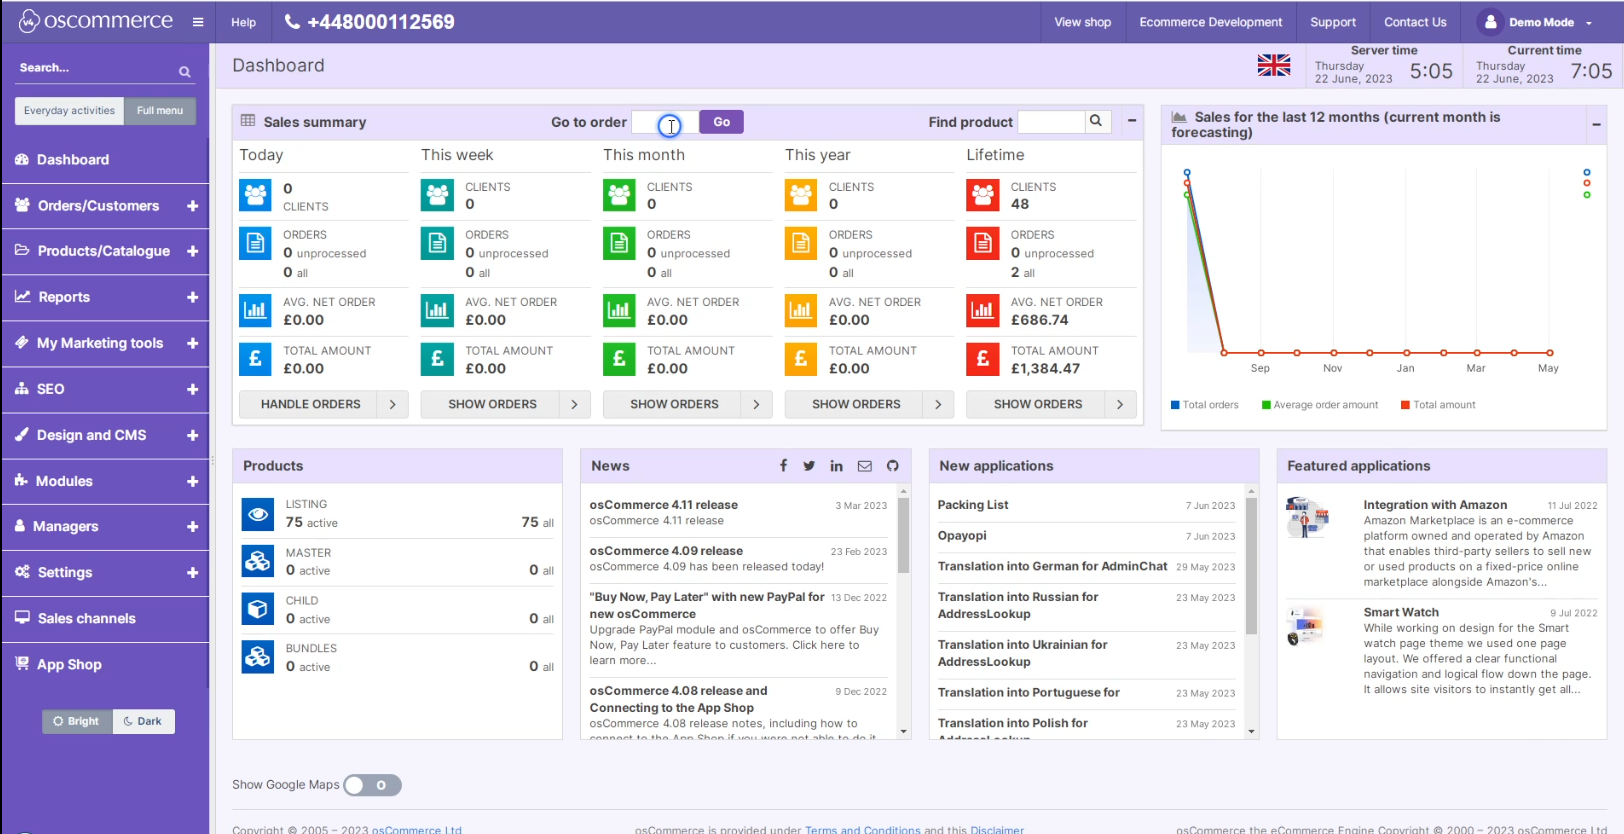Open View shop in the top bar
The height and width of the screenshot is (834, 1624).
coord(1082,22)
